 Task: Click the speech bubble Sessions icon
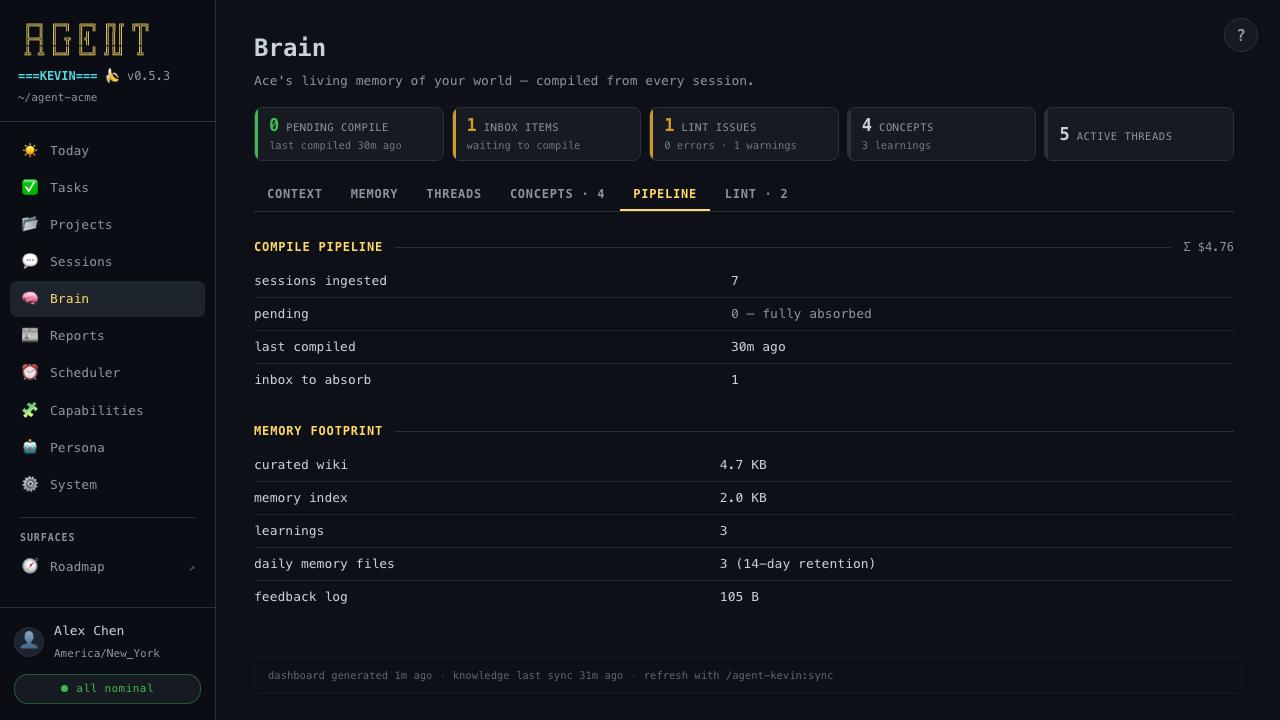tap(30, 261)
